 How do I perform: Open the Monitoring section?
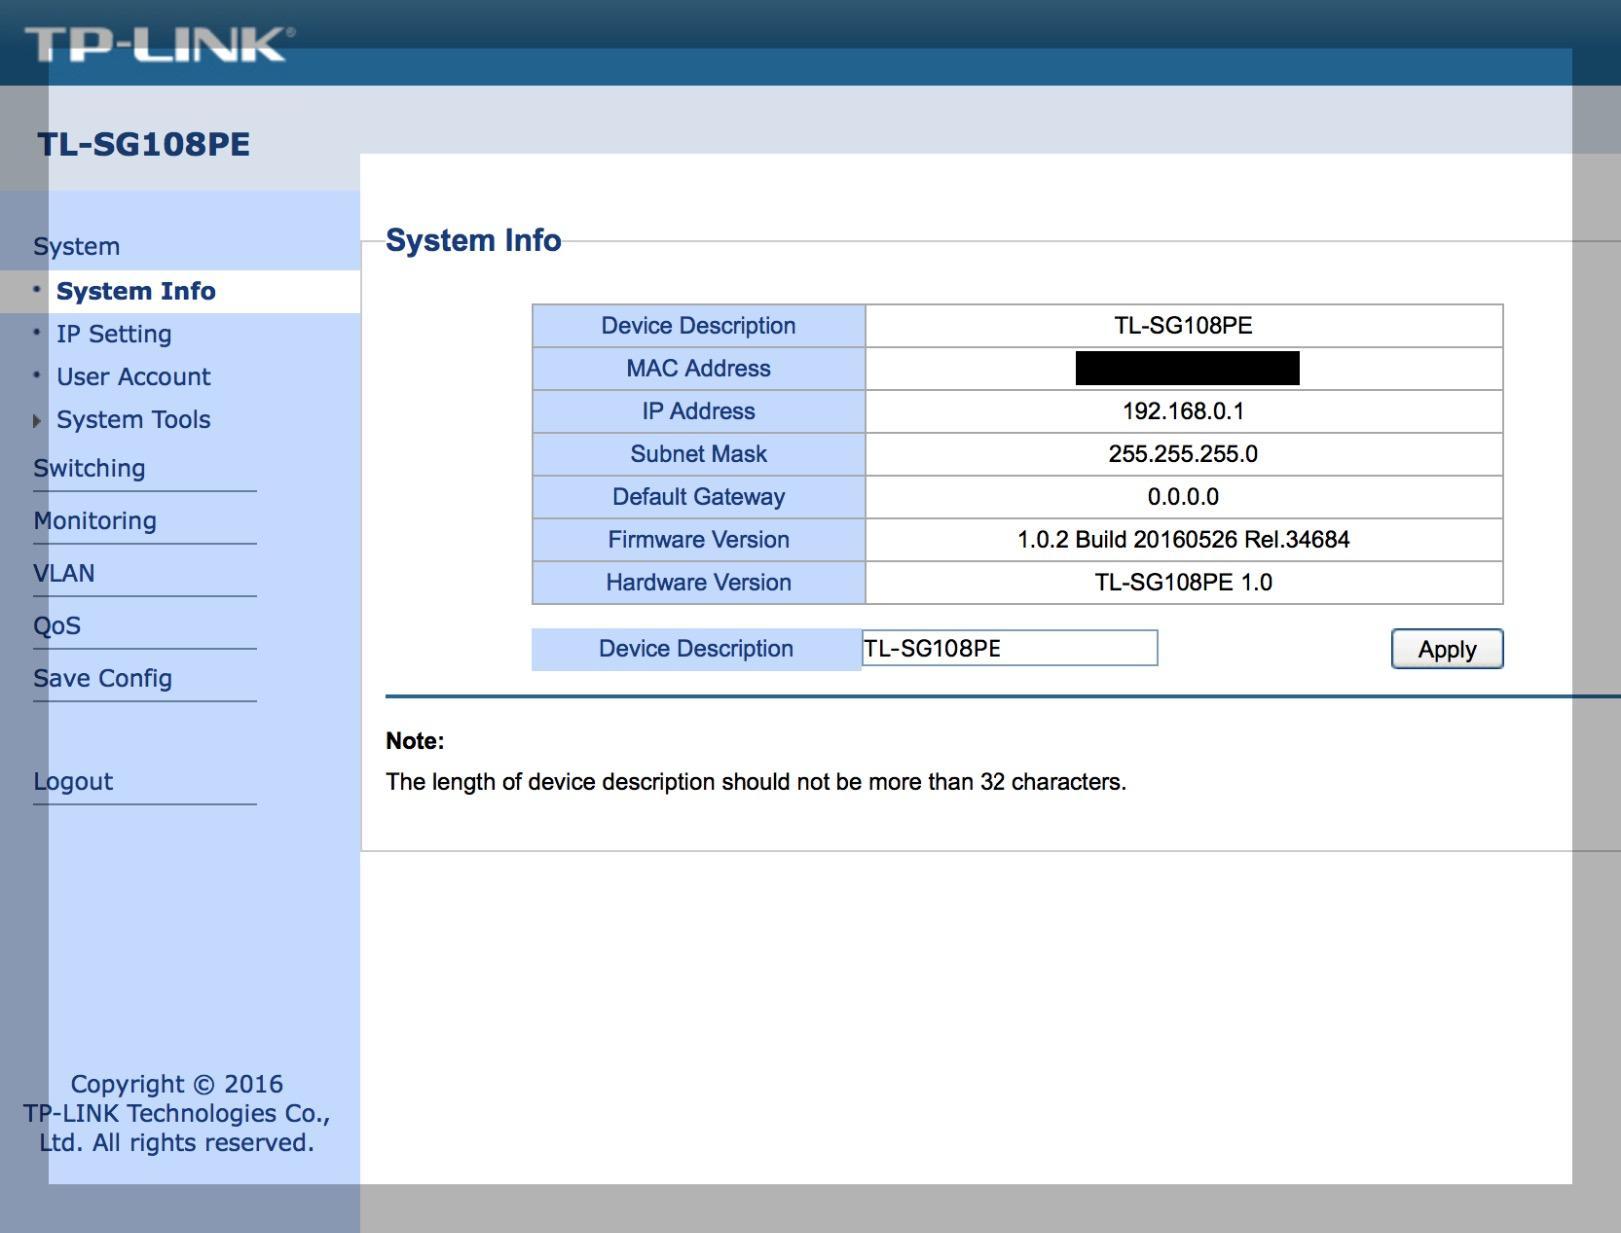[95, 521]
